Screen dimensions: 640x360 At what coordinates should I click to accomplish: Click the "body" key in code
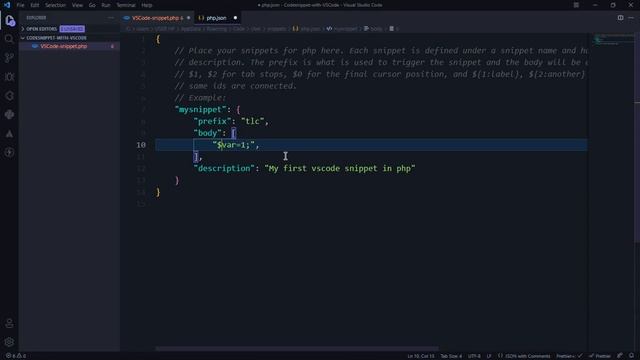click(x=207, y=133)
